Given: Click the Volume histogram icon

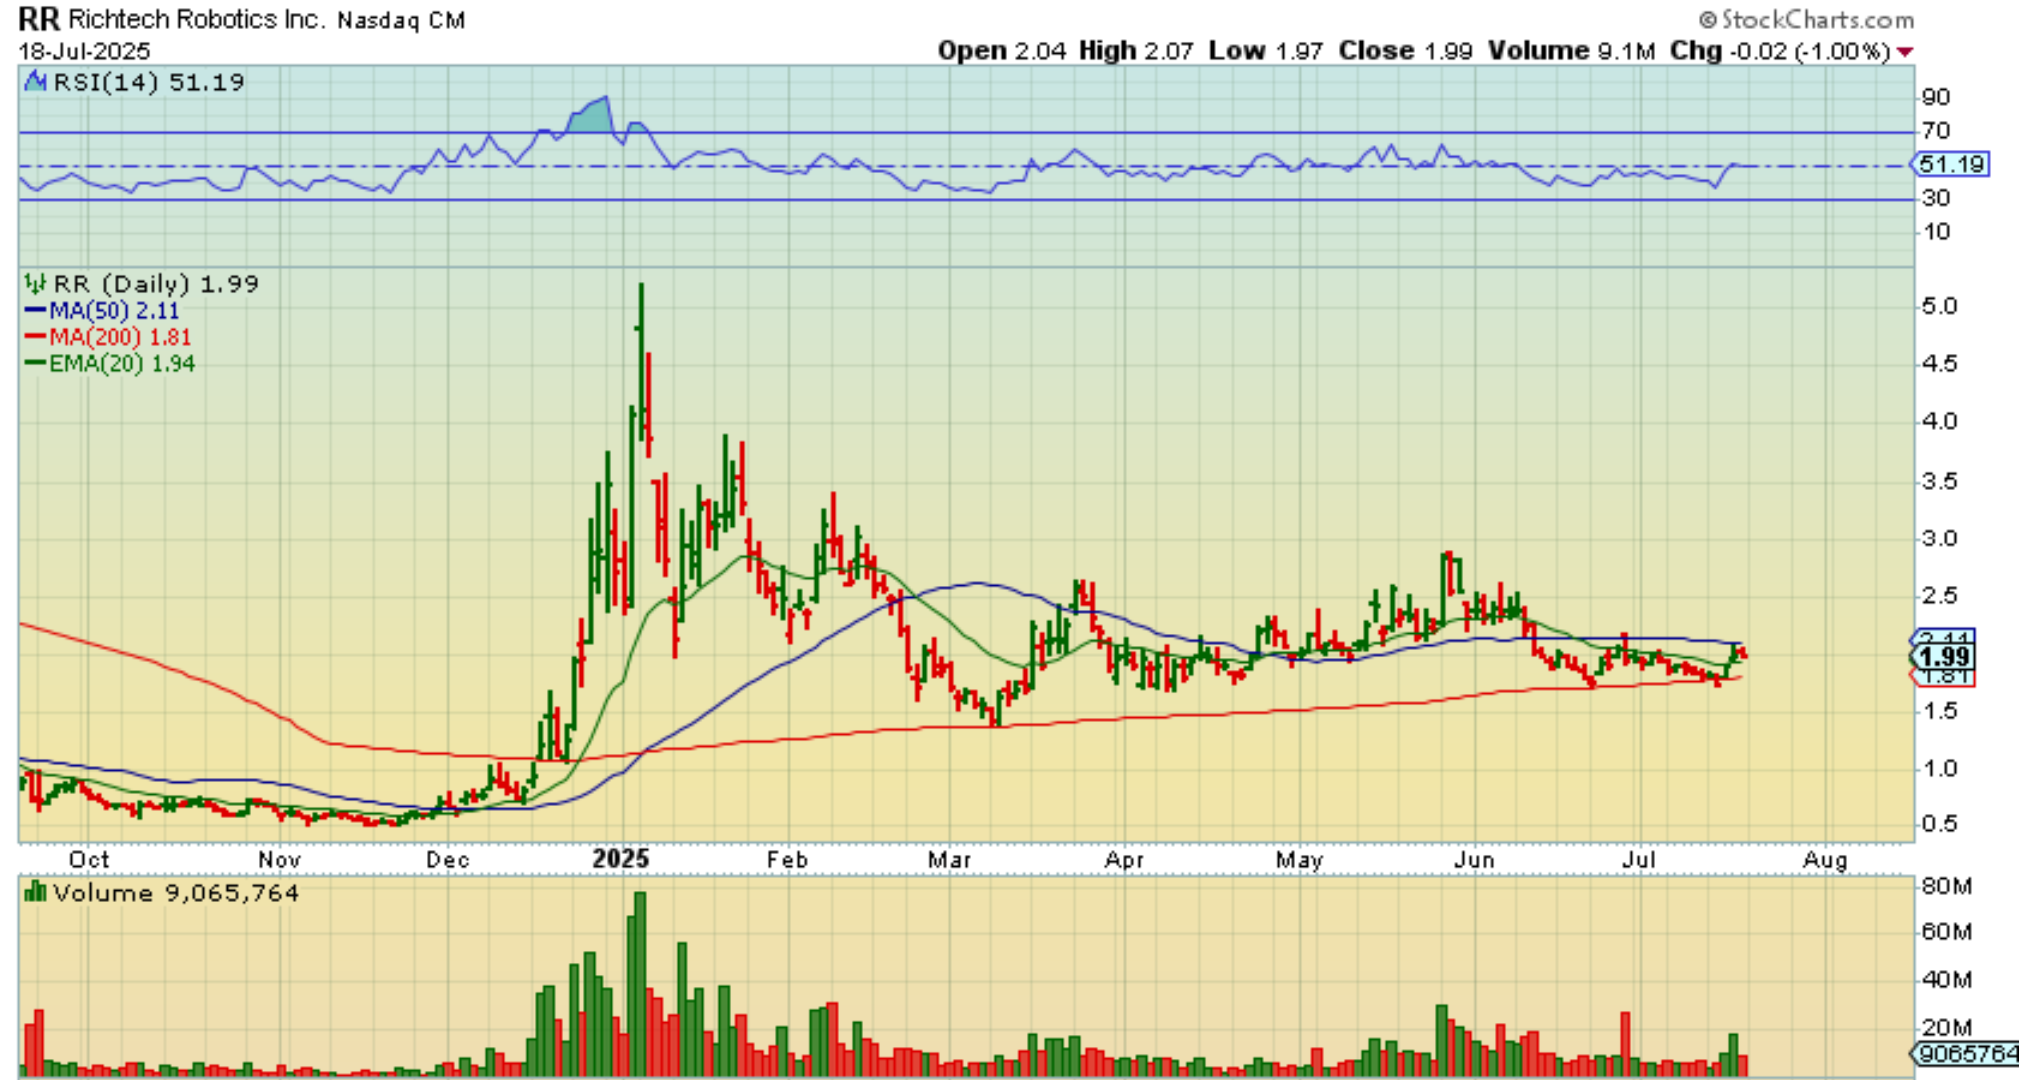Looking at the screenshot, I should 35,892.
